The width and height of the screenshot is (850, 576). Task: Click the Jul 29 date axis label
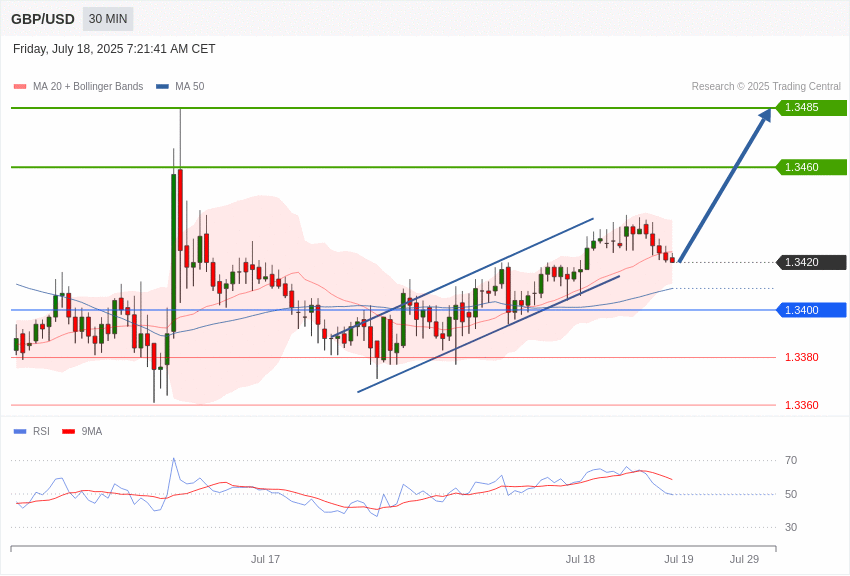(744, 559)
